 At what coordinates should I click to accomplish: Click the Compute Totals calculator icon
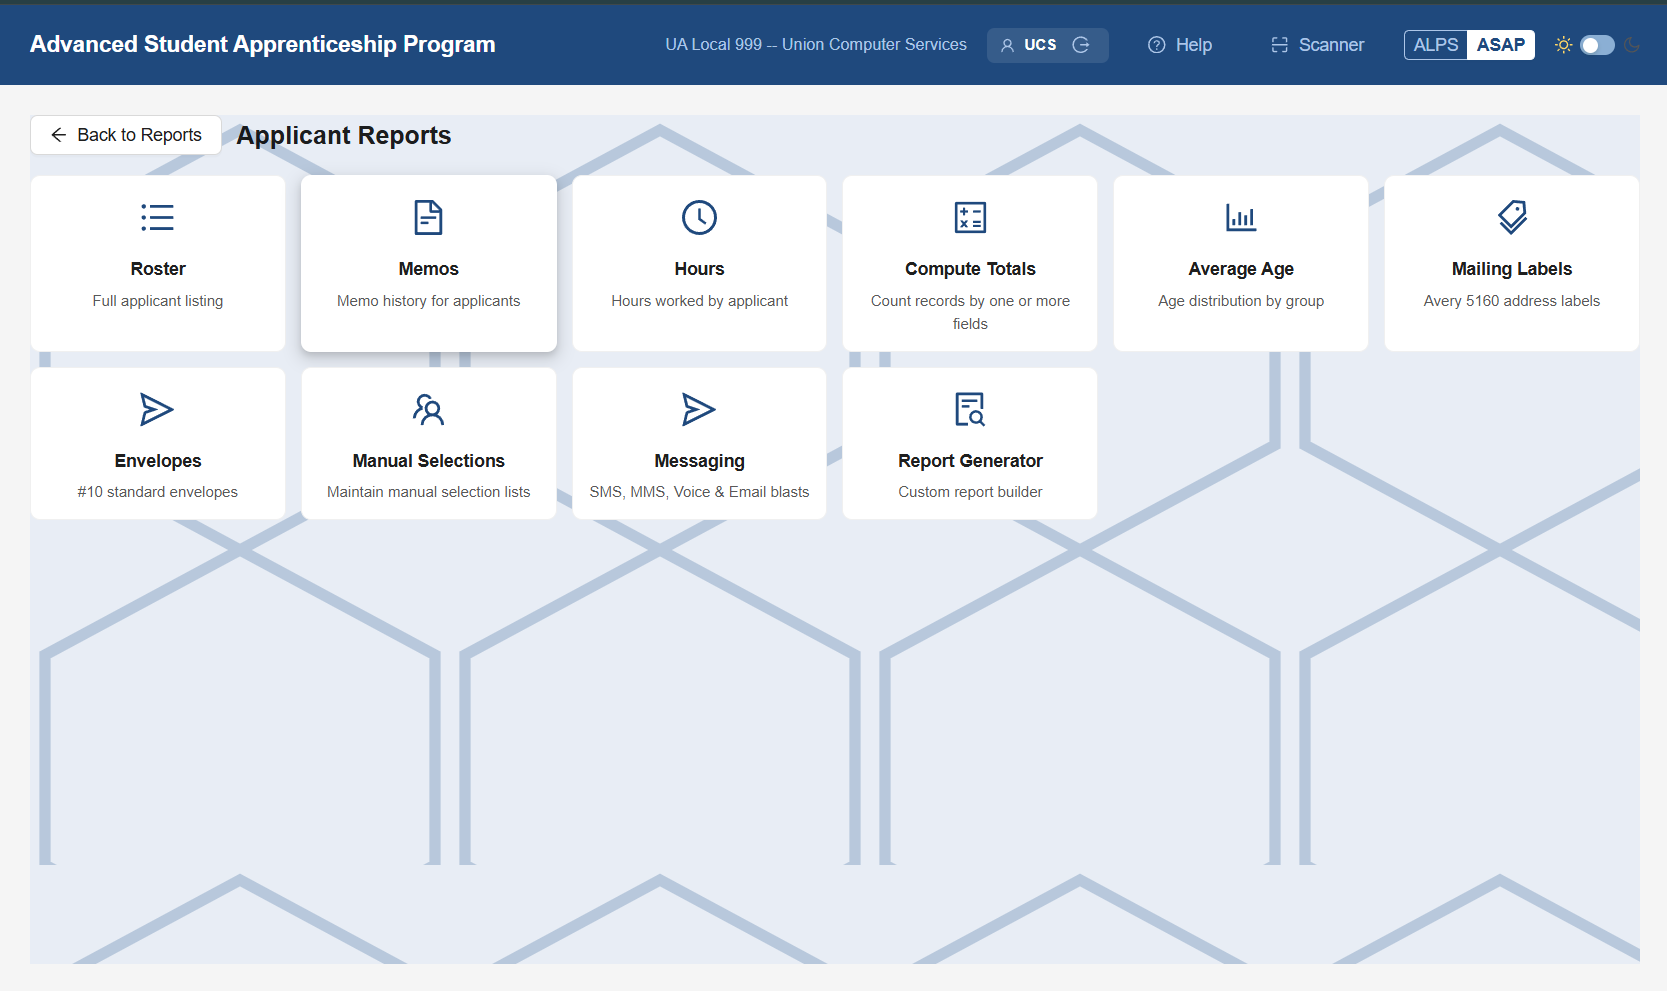(970, 217)
